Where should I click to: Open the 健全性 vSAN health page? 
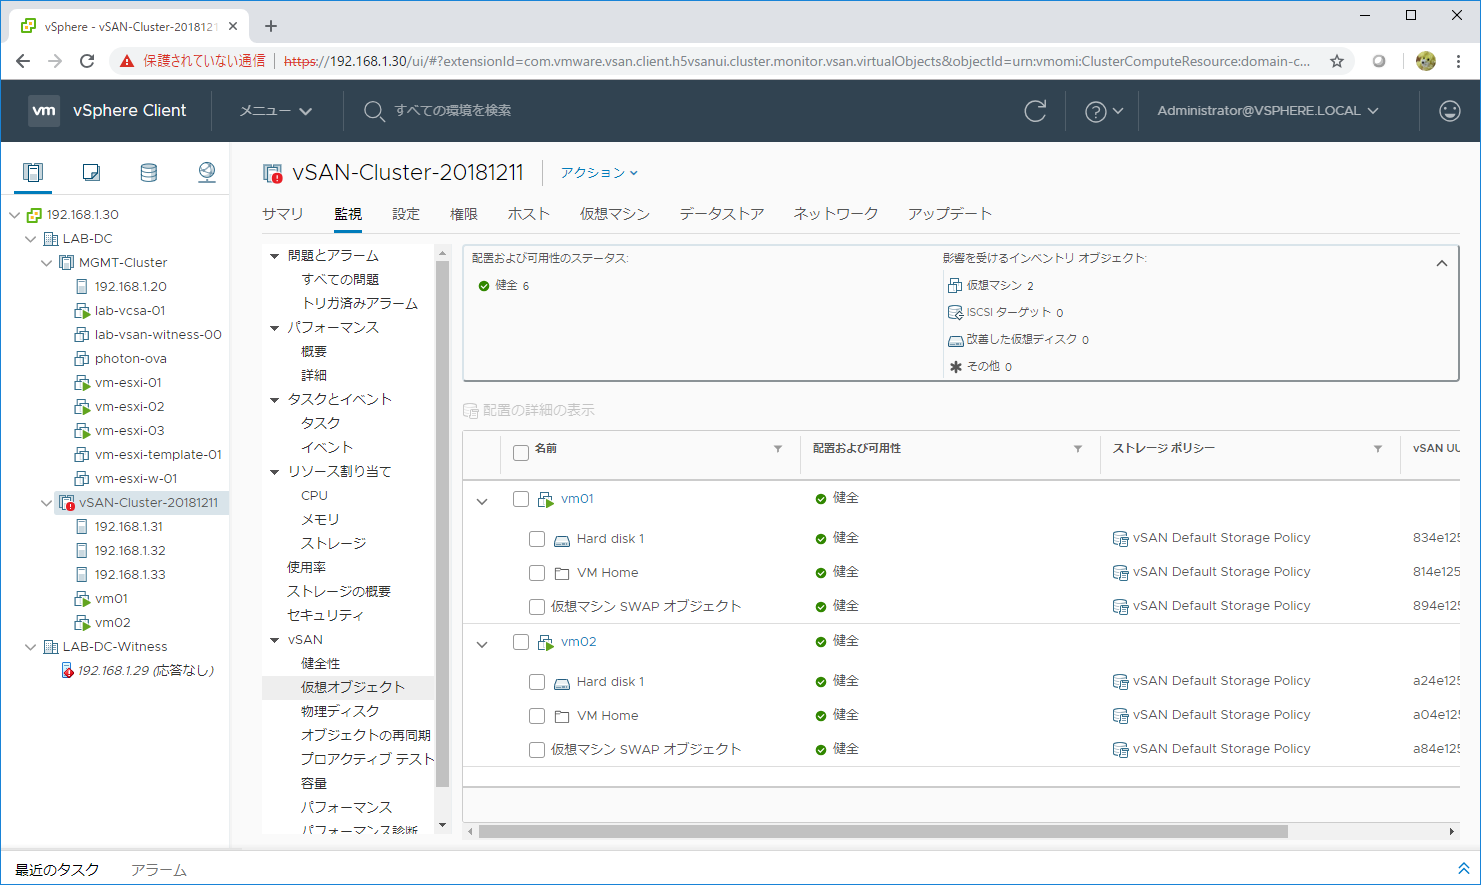click(x=321, y=664)
